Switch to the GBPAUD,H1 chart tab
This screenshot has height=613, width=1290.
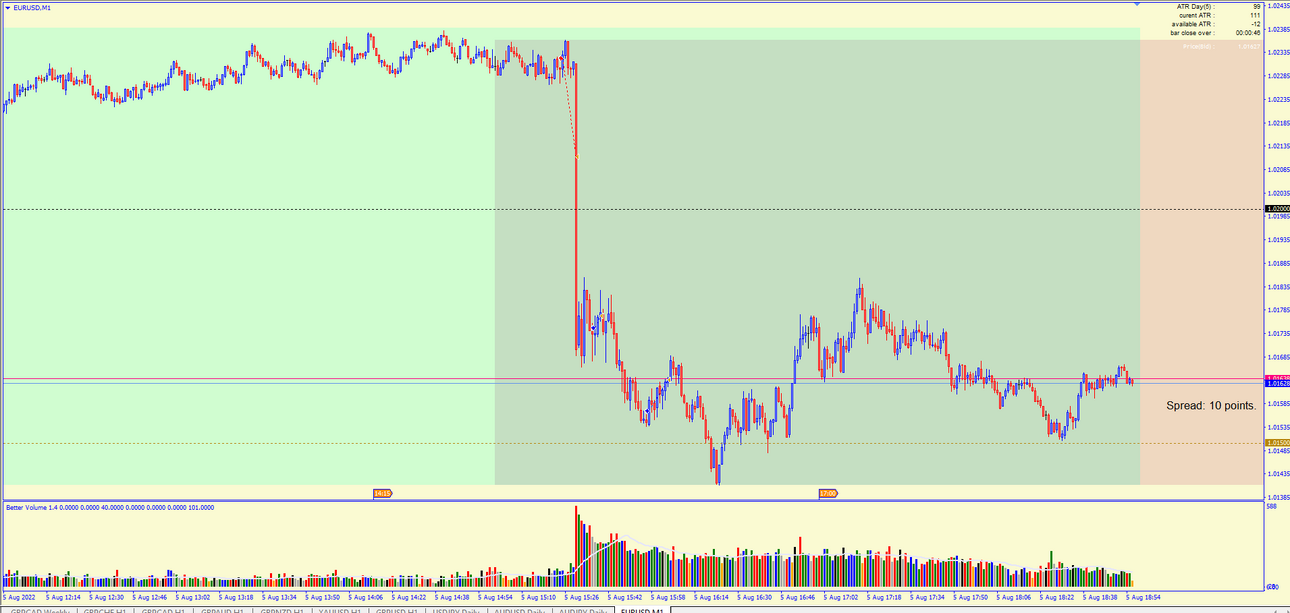(x=222, y=610)
